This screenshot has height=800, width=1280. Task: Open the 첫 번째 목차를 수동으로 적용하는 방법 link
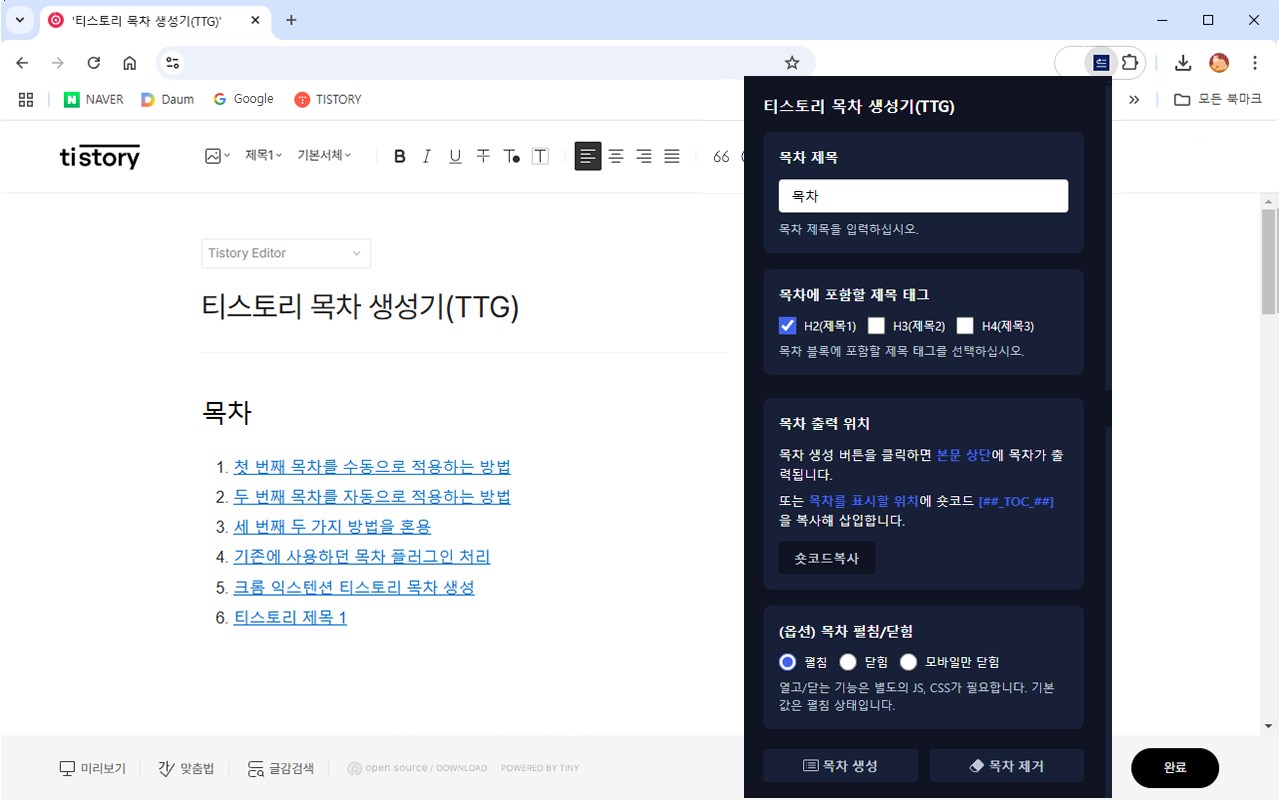[x=372, y=467]
